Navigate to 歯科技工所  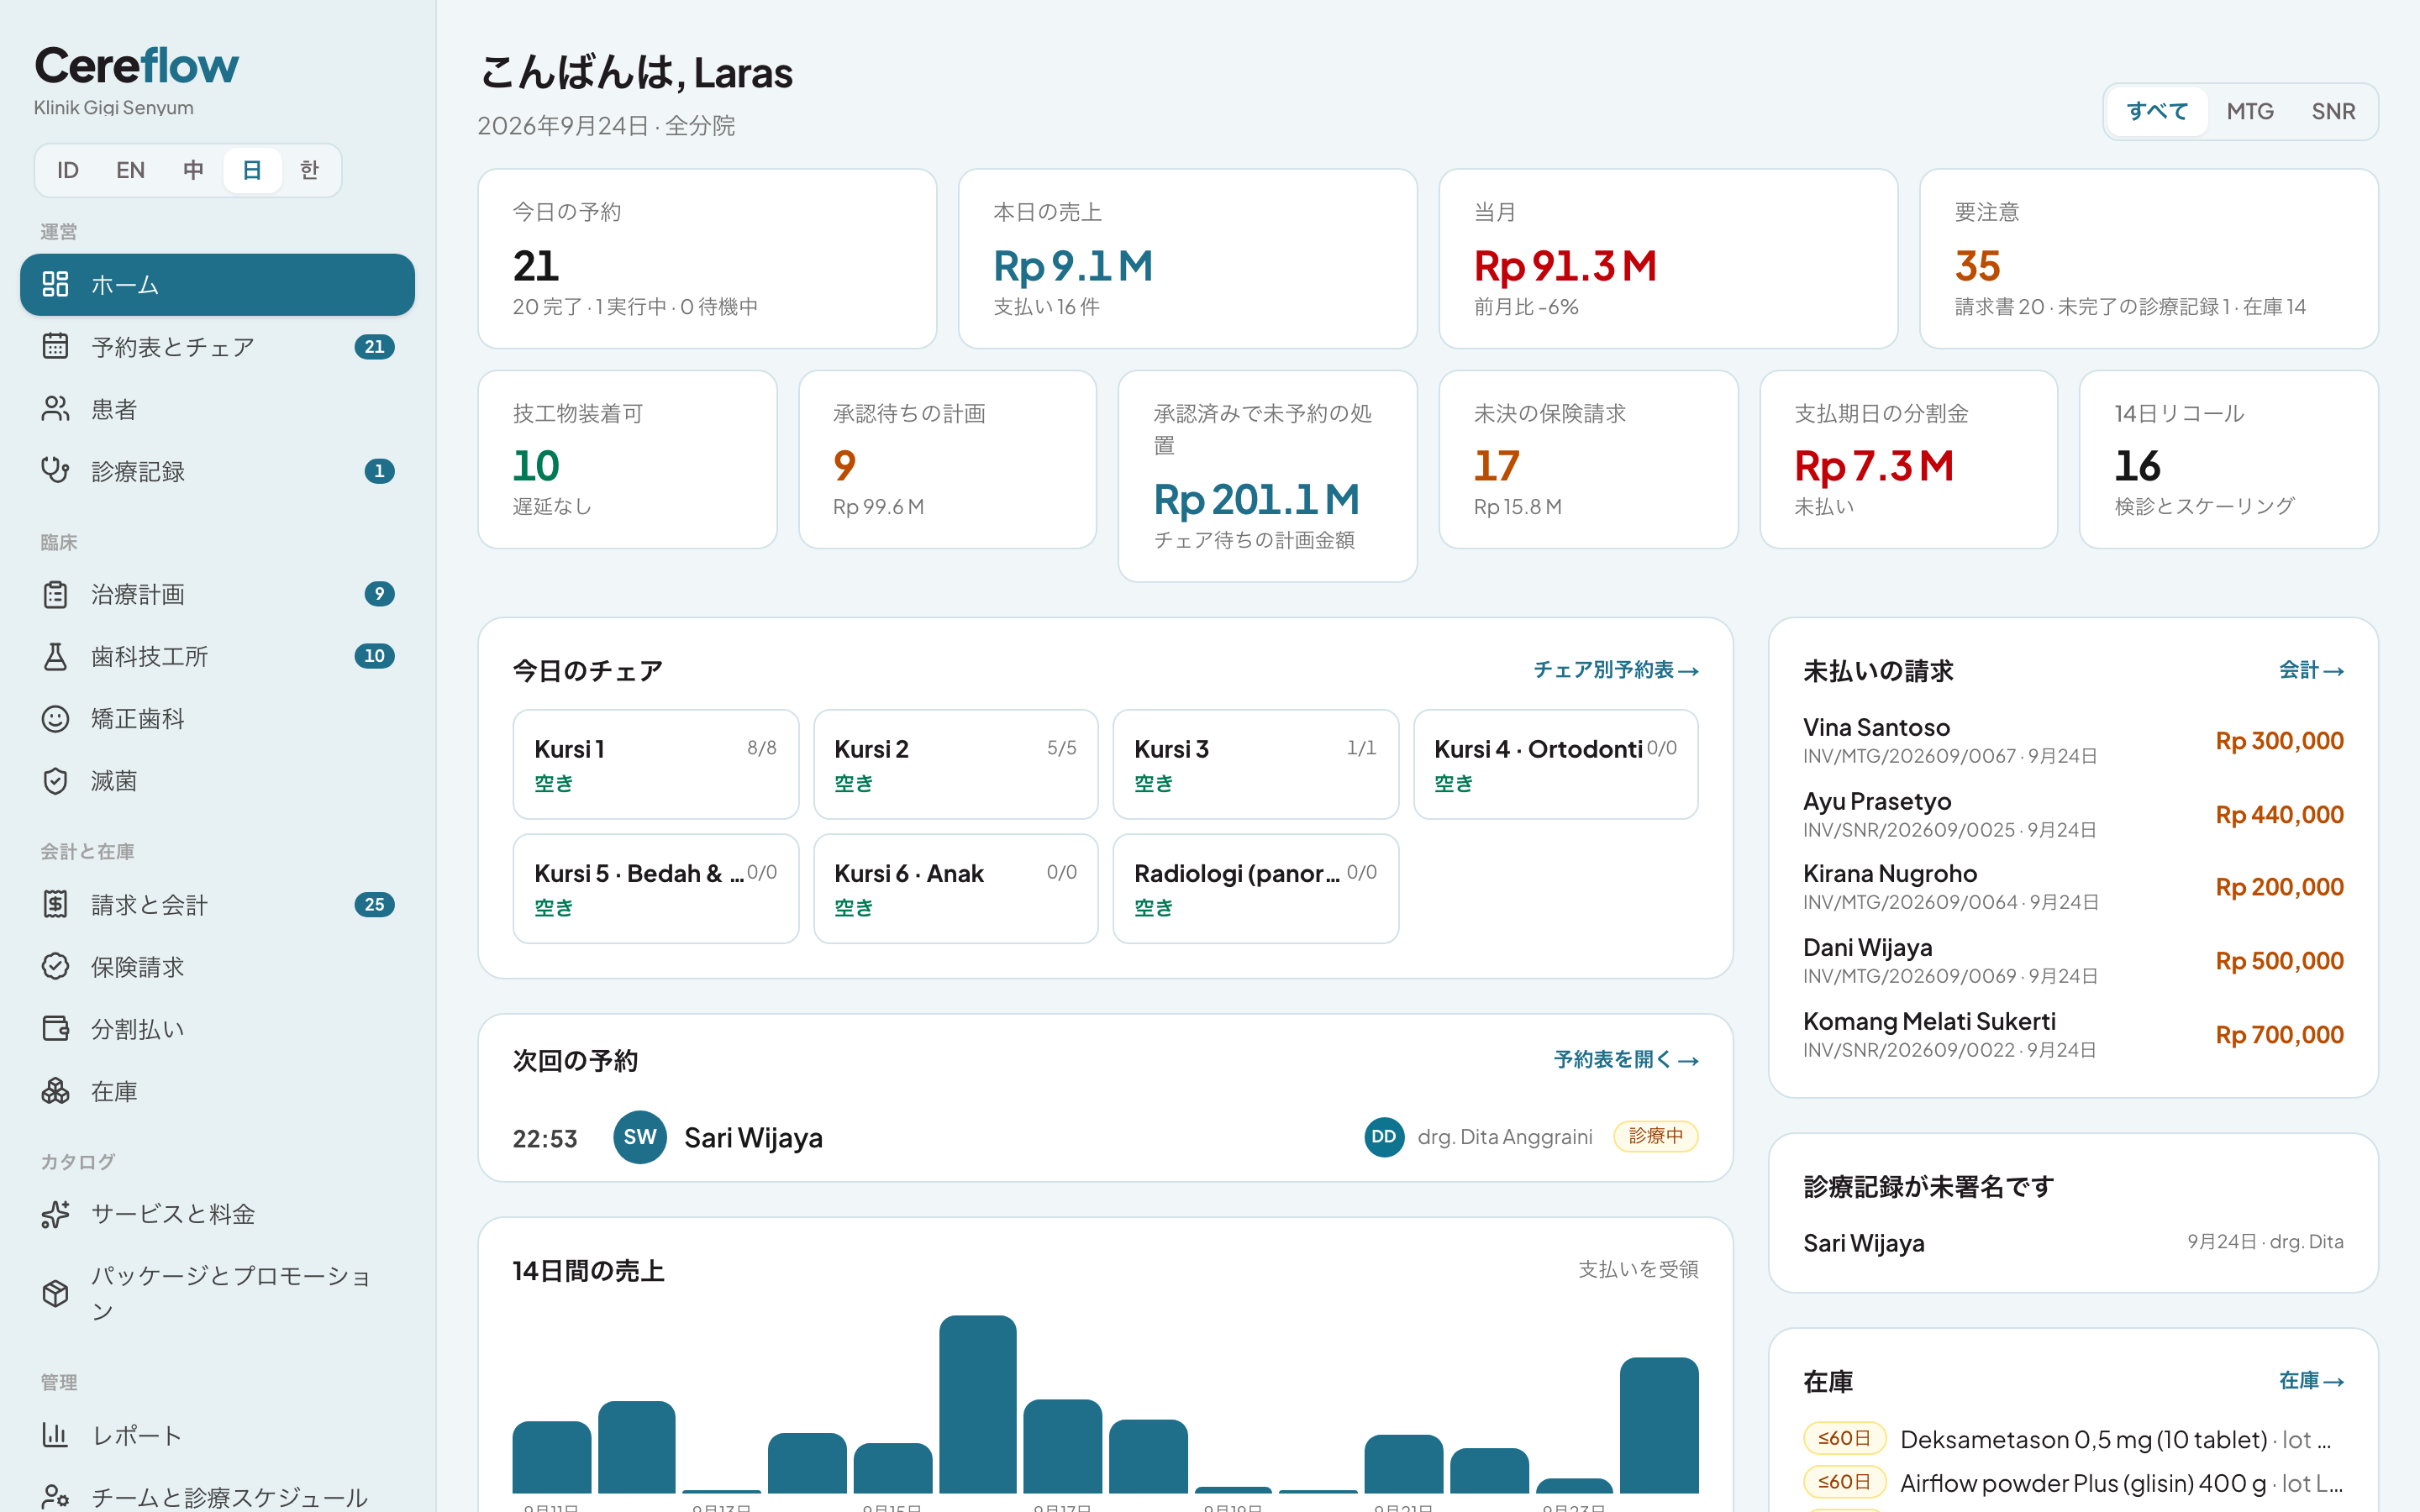point(217,657)
